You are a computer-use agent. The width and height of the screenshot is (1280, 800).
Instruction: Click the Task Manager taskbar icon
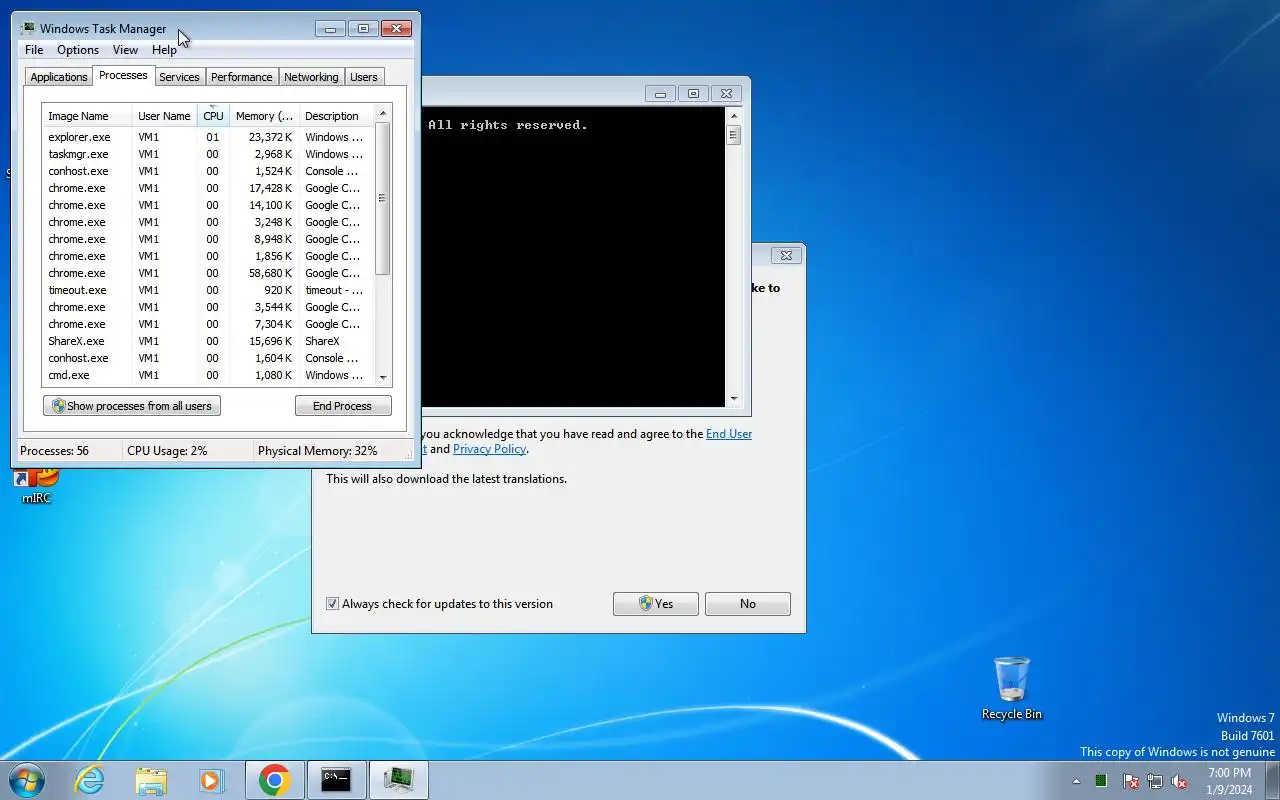coord(399,780)
